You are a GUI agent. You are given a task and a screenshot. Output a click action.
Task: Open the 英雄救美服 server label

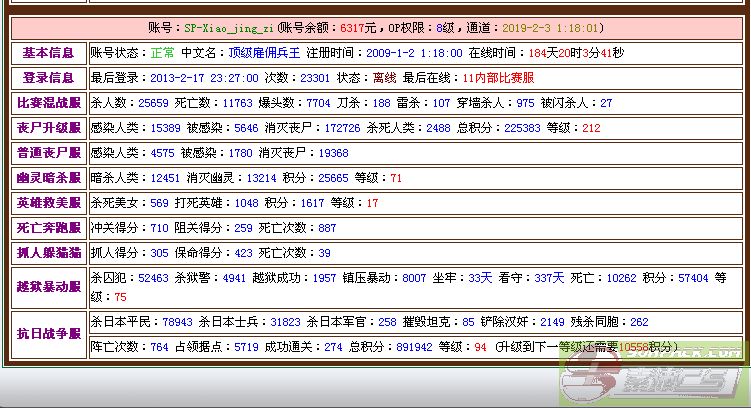[x=46, y=202]
